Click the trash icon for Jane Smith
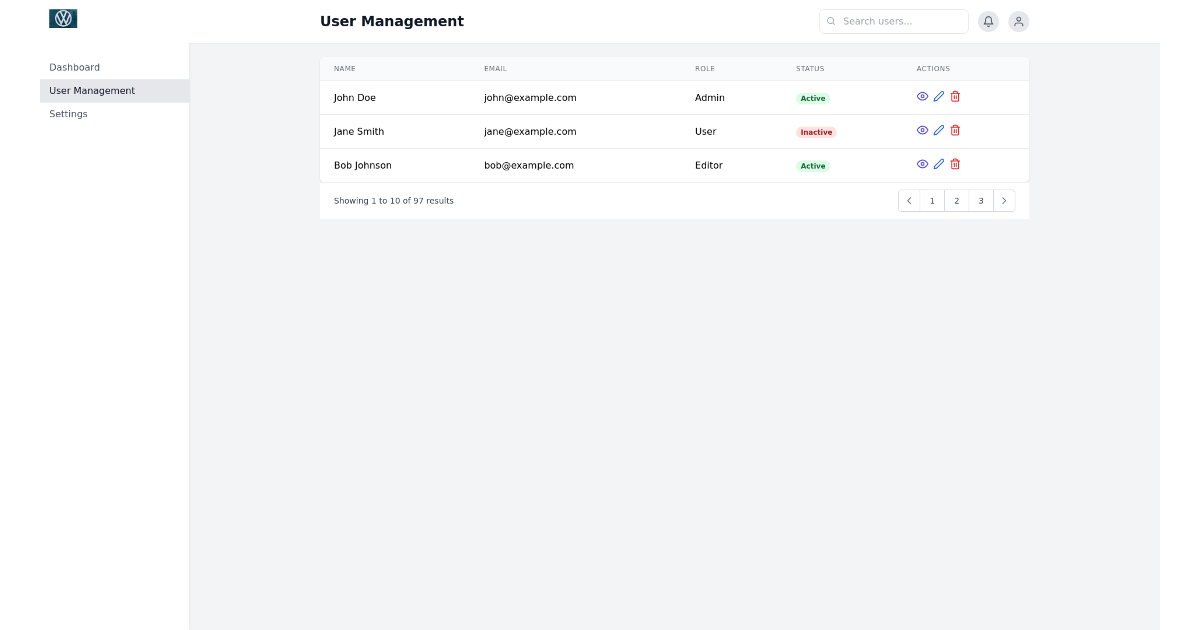The width and height of the screenshot is (1200, 630). [955, 130]
